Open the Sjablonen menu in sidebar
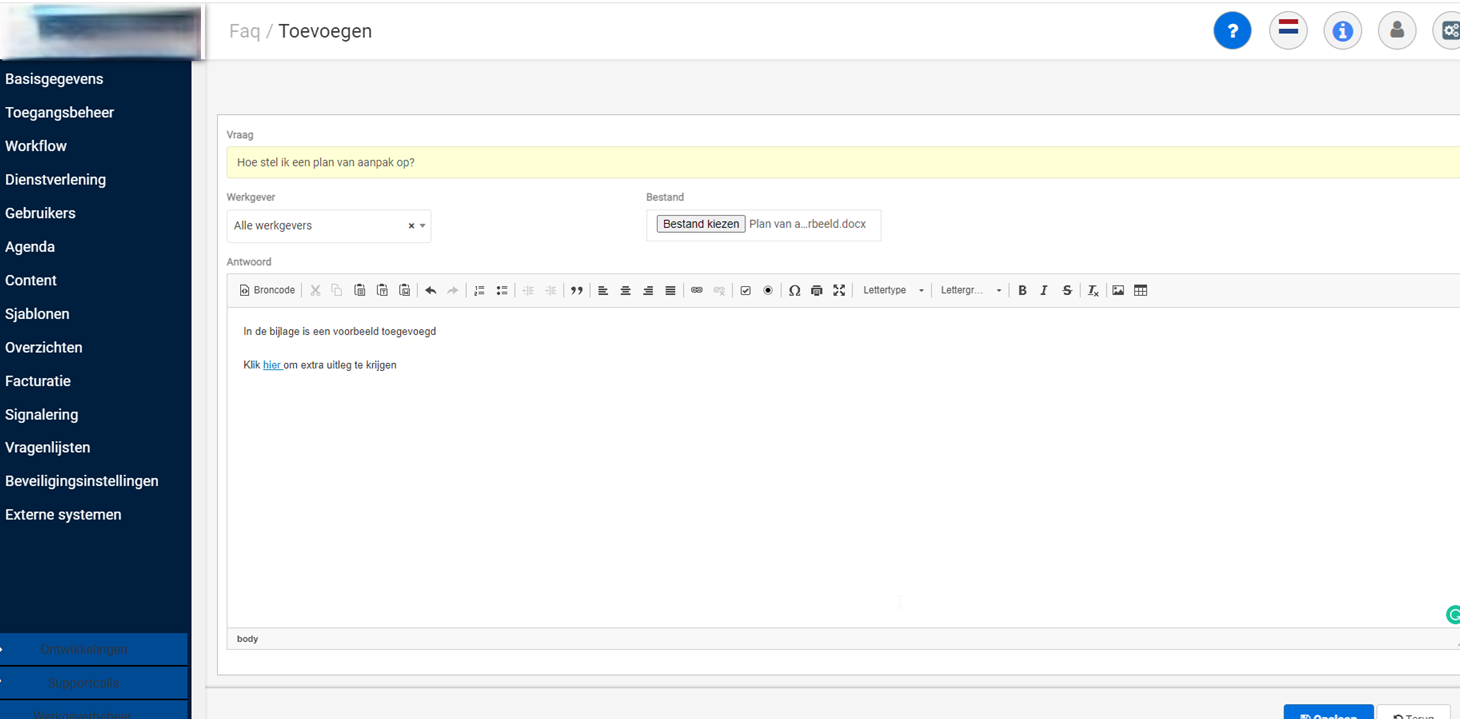1460x719 pixels. click(x=37, y=314)
